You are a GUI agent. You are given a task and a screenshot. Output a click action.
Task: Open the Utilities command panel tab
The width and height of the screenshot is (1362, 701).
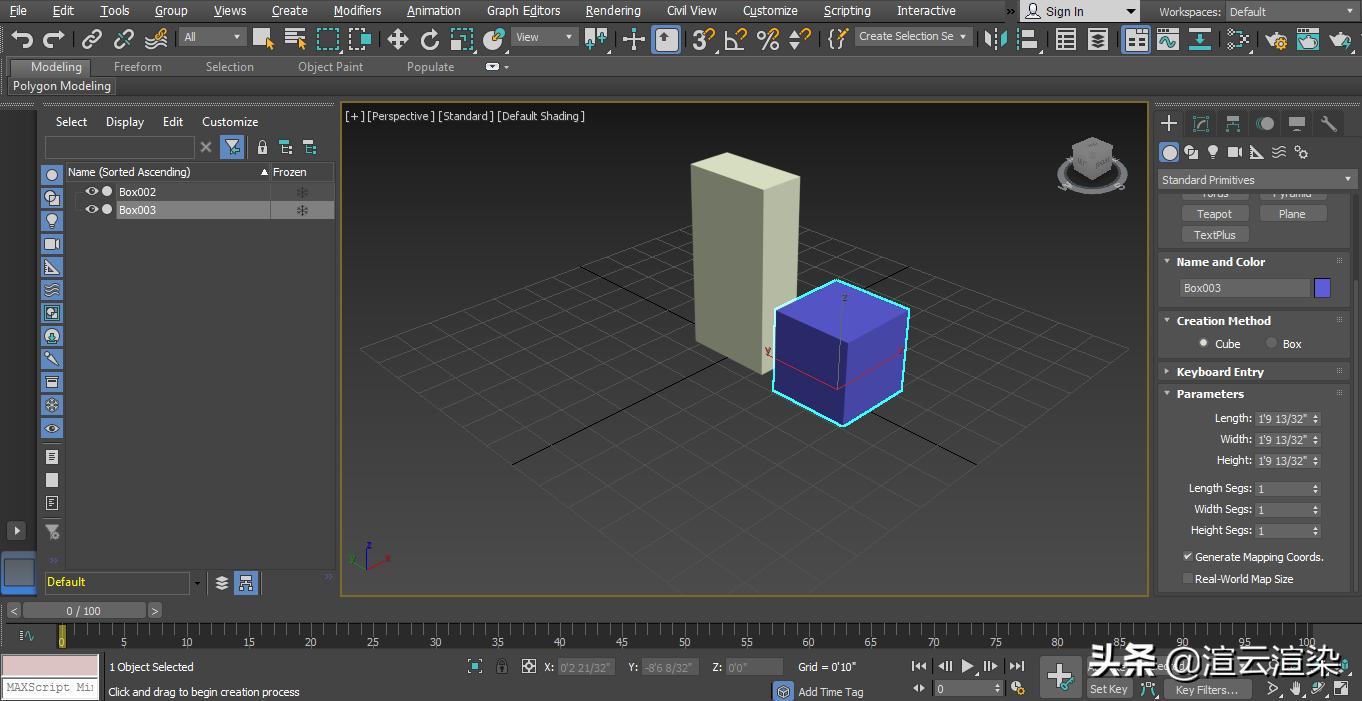(1327, 123)
